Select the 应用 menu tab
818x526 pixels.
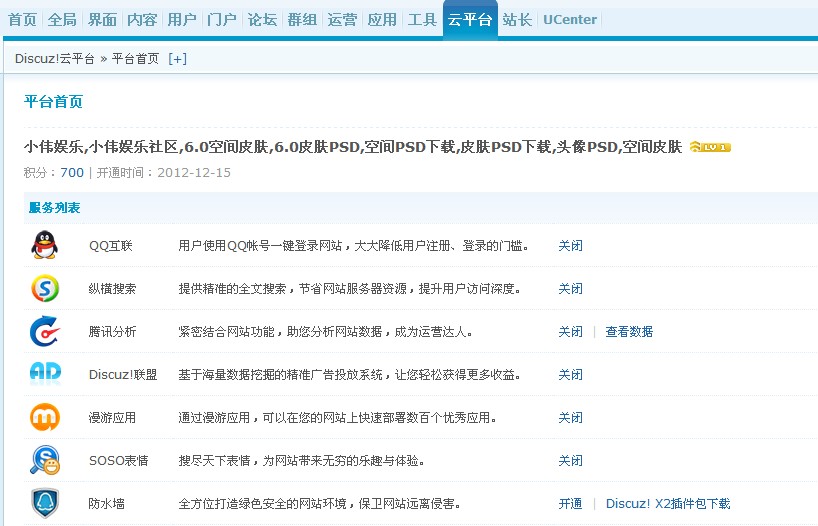382,20
